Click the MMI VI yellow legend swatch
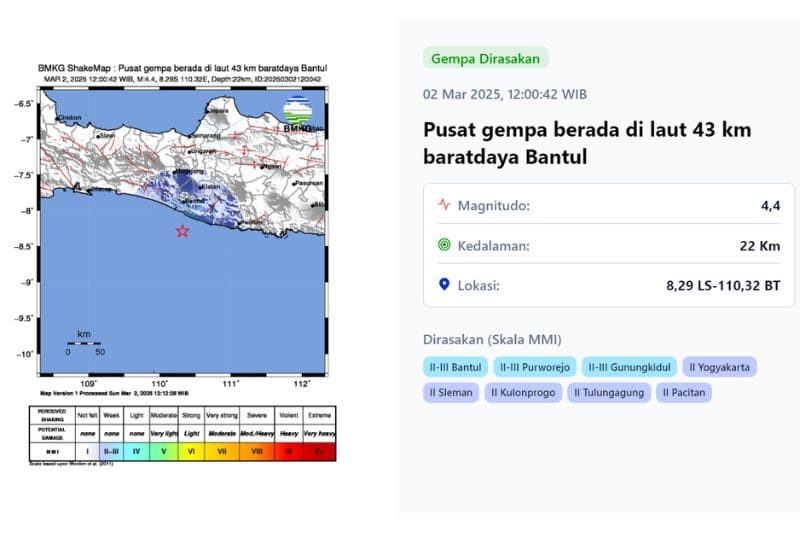This screenshot has width=800, height=534. point(191,451)
